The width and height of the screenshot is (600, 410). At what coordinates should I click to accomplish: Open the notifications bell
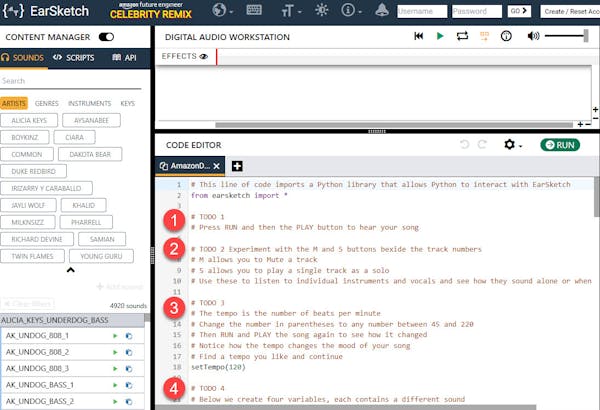382,11
